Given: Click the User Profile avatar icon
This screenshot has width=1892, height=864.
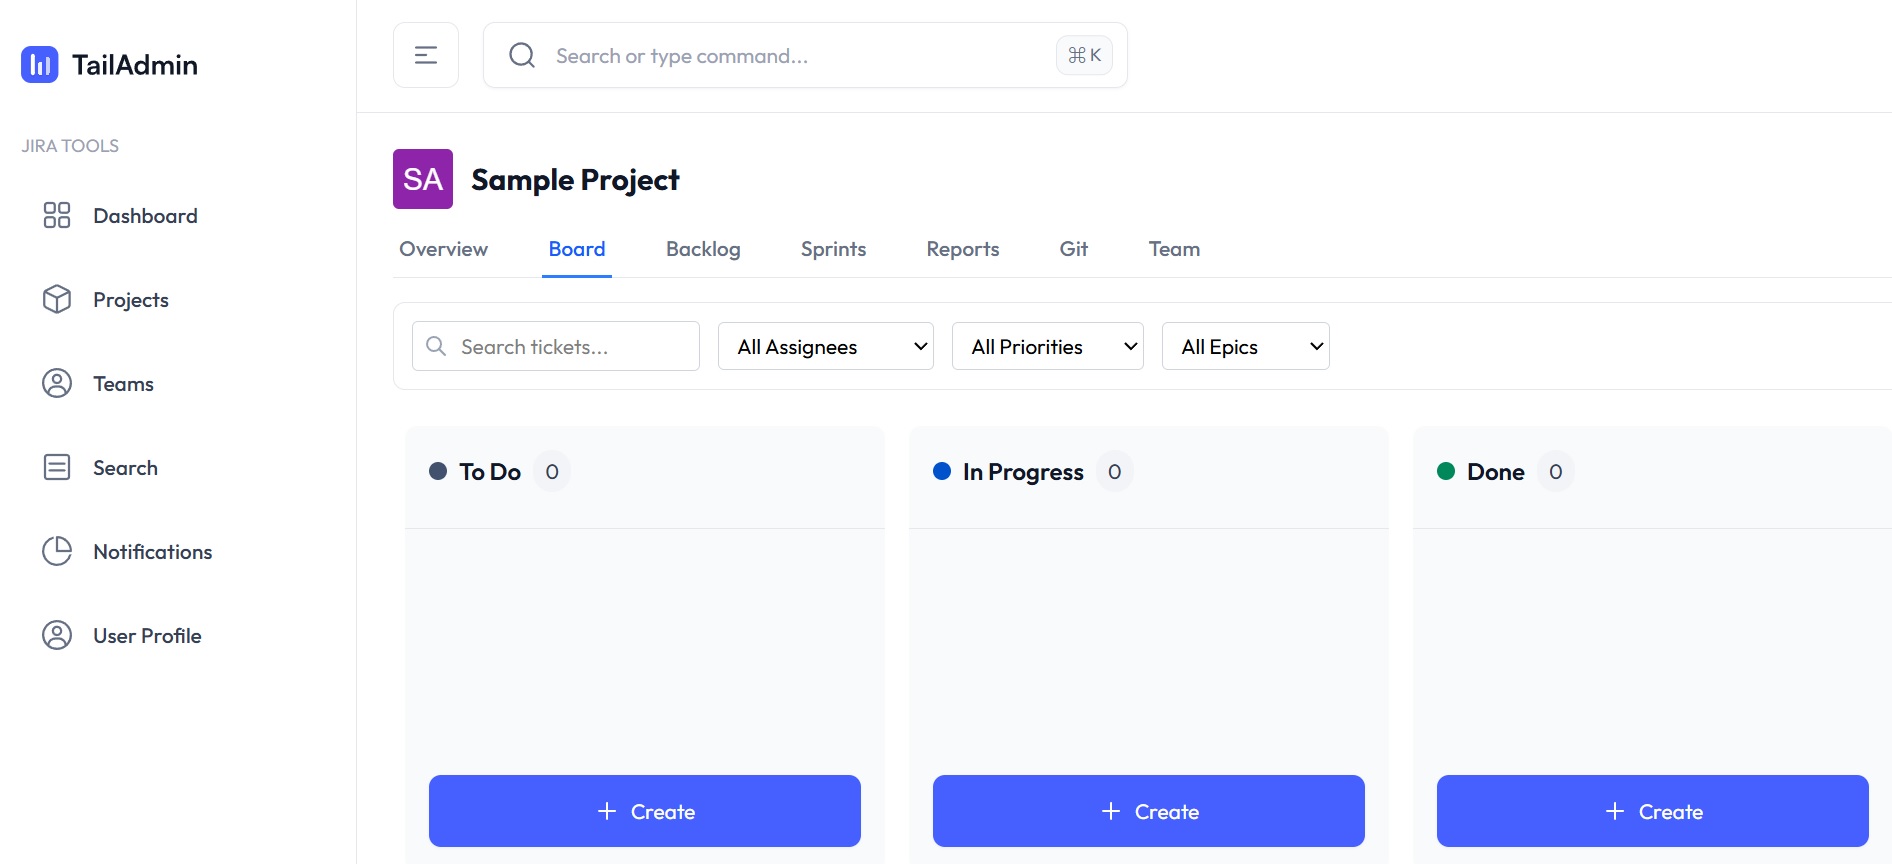Looking at the screenshot, I should (57, 636).
